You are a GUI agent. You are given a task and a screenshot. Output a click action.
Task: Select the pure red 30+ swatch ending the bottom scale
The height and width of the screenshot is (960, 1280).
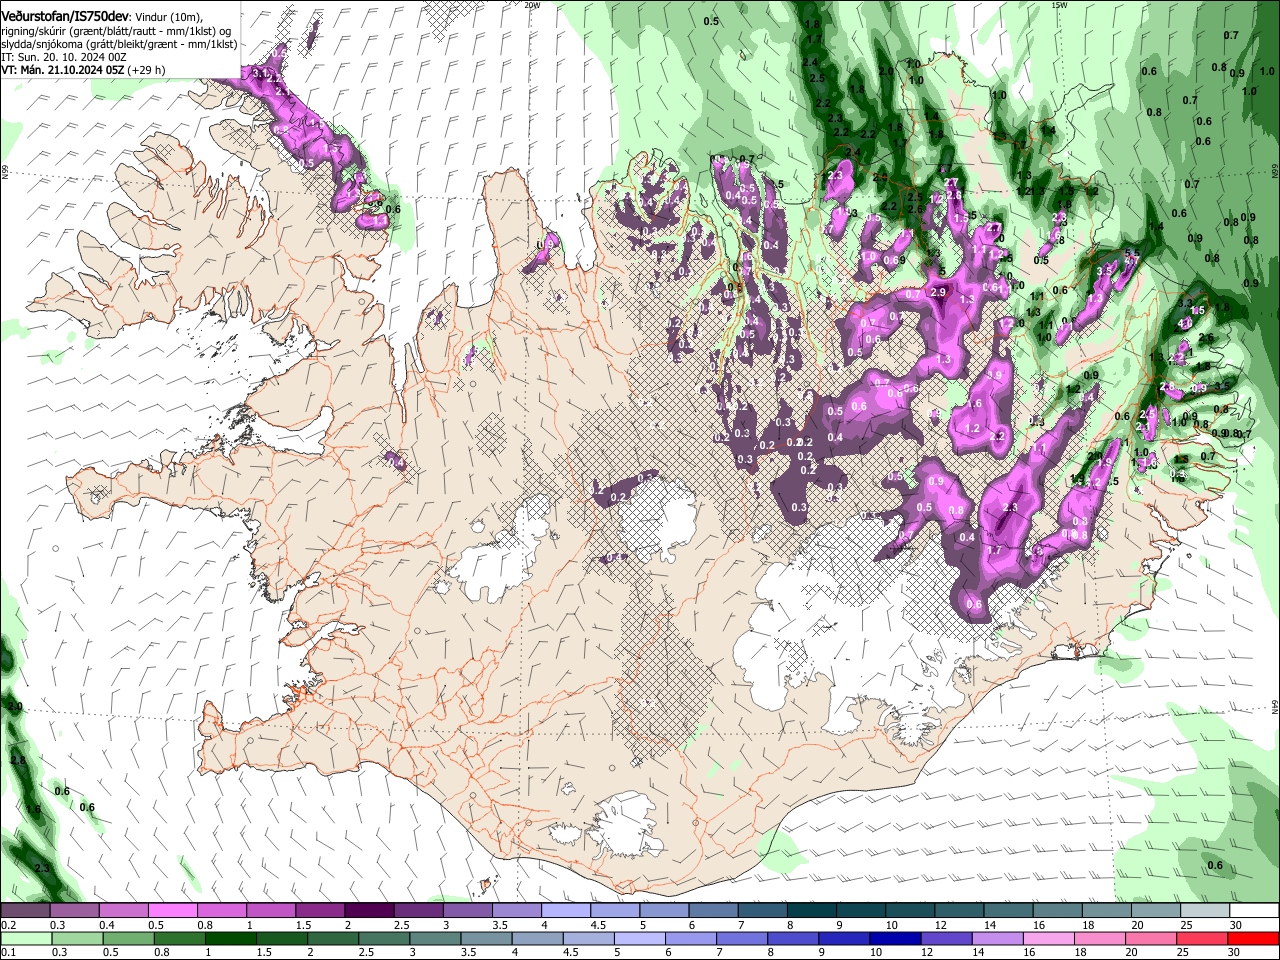[1254, 938]
